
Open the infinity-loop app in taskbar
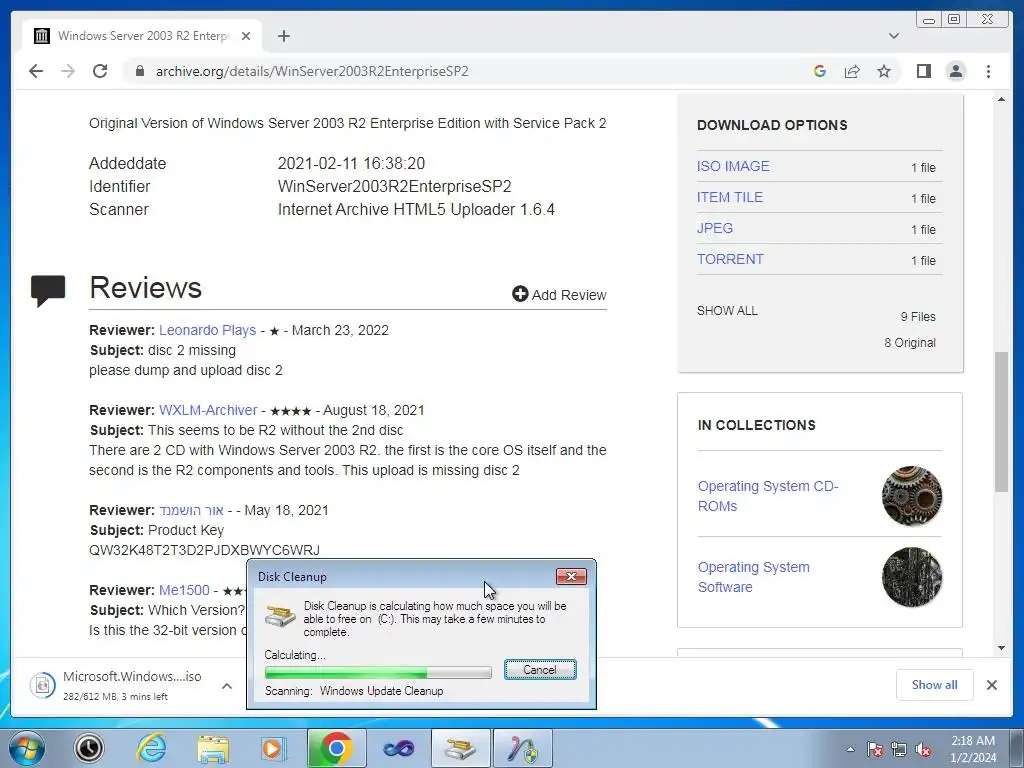398,748
